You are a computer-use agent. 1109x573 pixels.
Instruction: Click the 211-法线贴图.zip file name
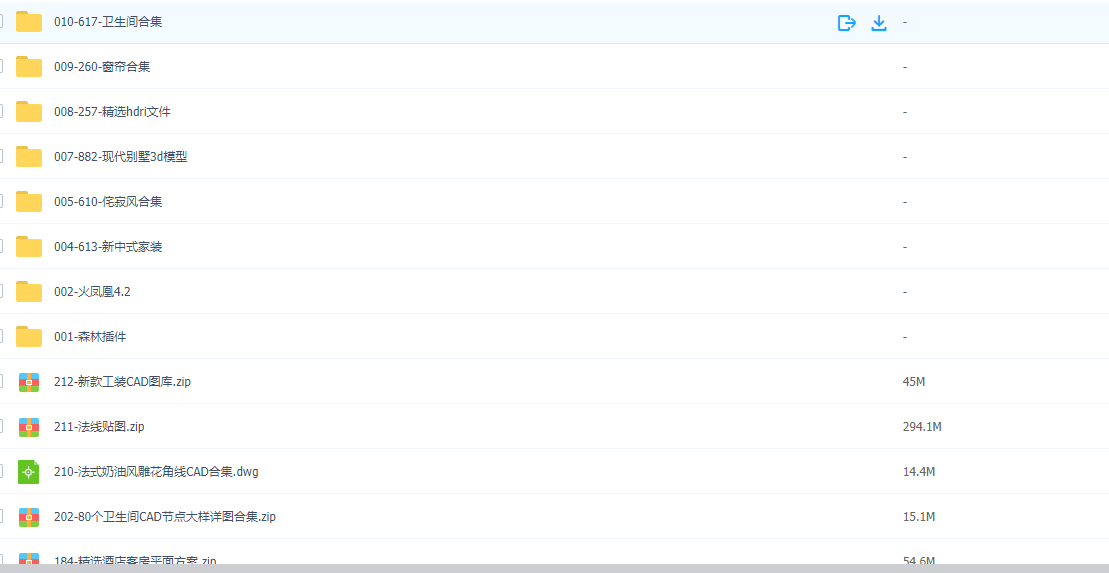point(99,427)
